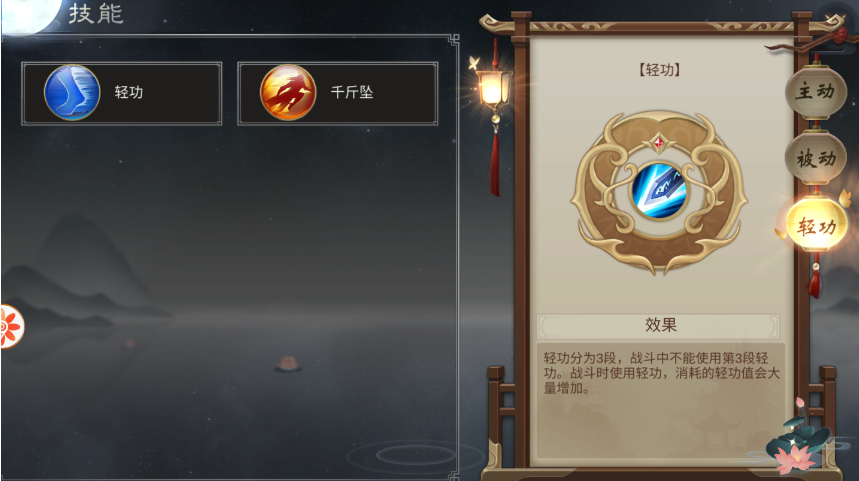Select the glowing 轻功 lantern tab
This screenshot has height=481, width=859.
pyautogui.click(x=816, y=225)
